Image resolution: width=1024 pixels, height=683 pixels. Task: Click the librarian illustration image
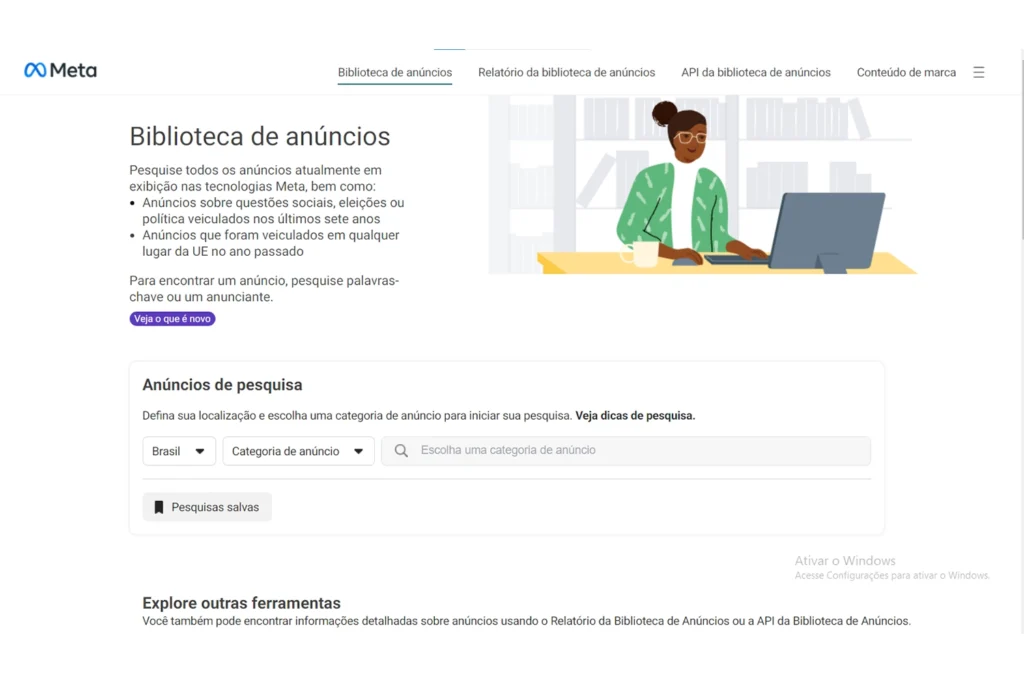tap(702, 185)
